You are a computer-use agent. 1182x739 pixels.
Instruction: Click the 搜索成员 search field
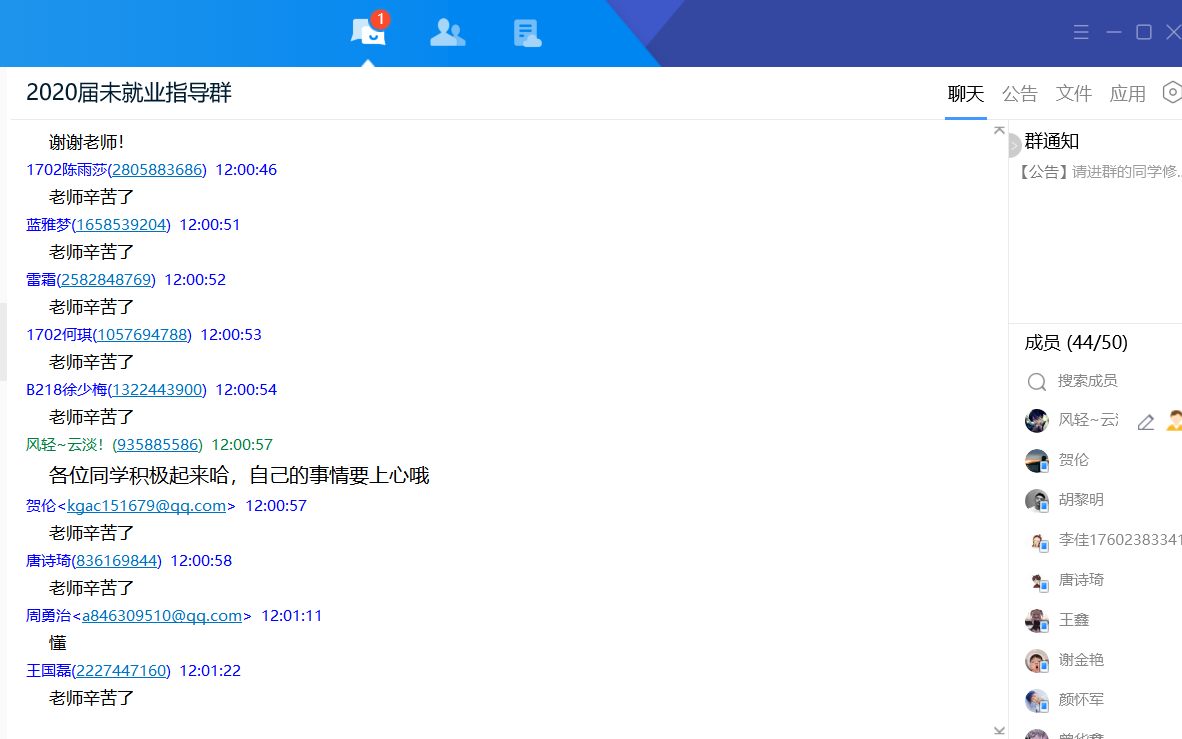pyautogui.click(x=1100, y=381)
